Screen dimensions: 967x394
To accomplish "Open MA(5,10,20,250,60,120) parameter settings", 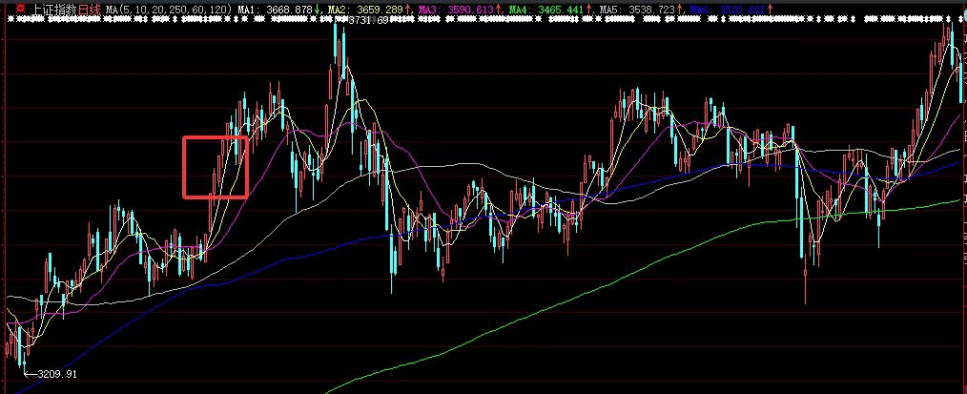I will [x=169, y=9].
